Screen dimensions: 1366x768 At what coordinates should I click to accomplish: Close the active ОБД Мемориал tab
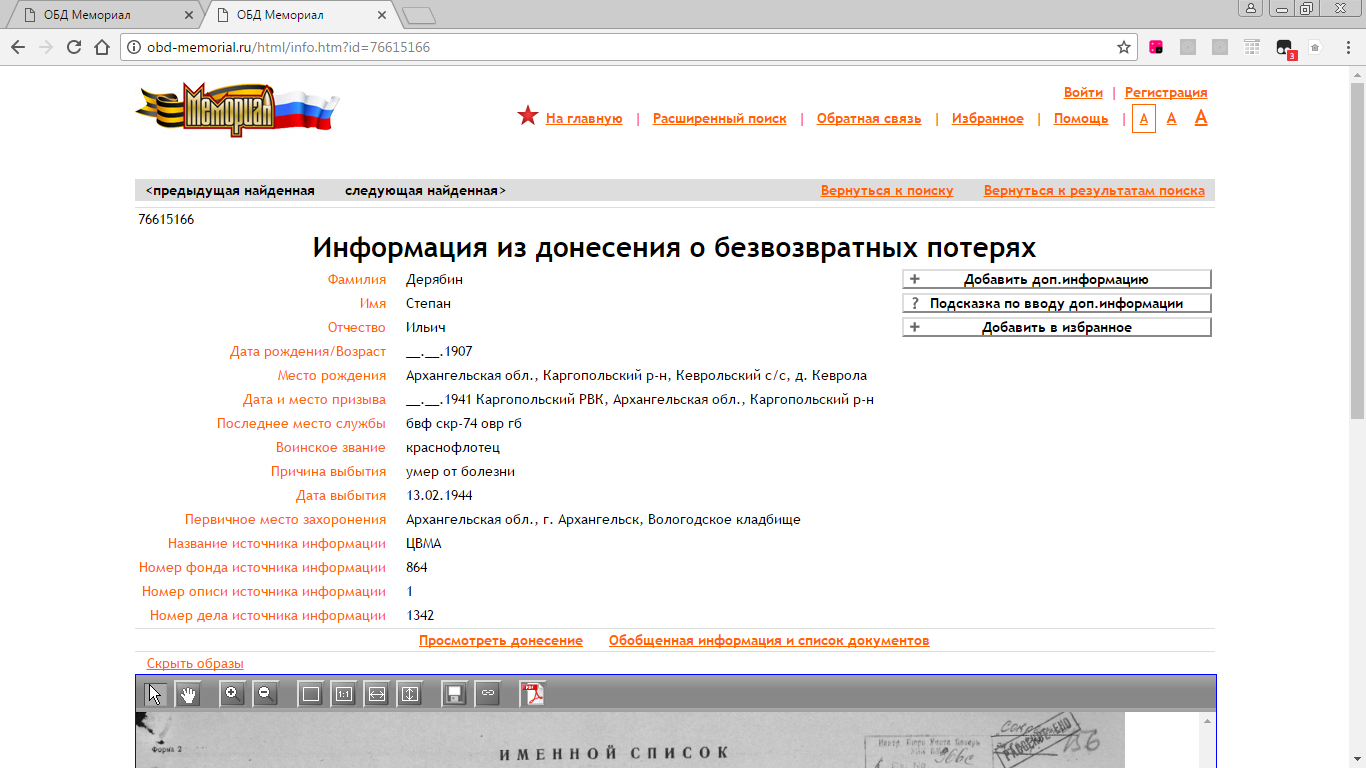pyautogui.click(x=382, y=15)
